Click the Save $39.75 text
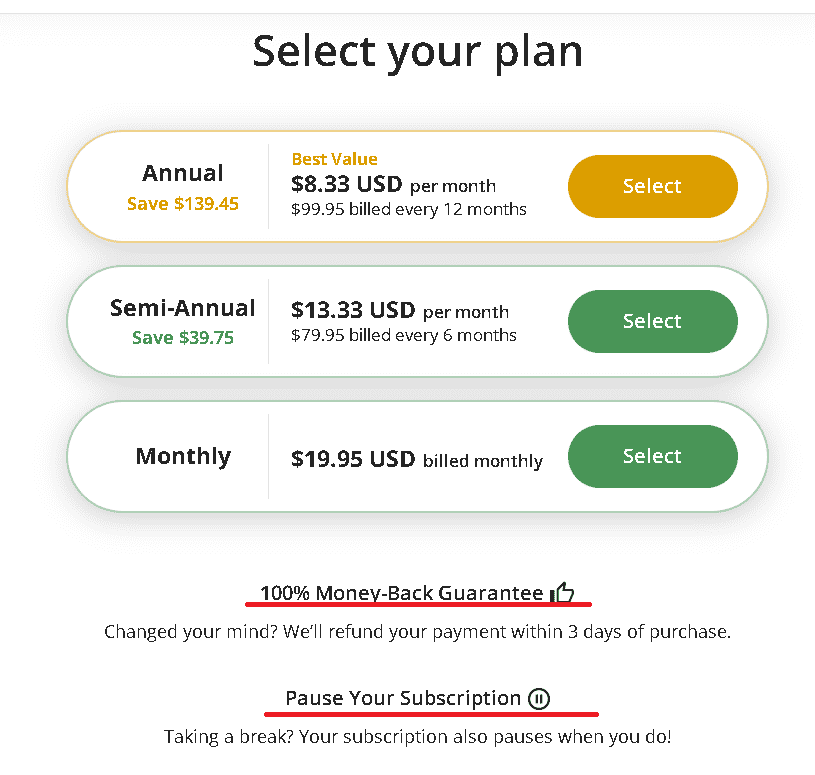 183,337
